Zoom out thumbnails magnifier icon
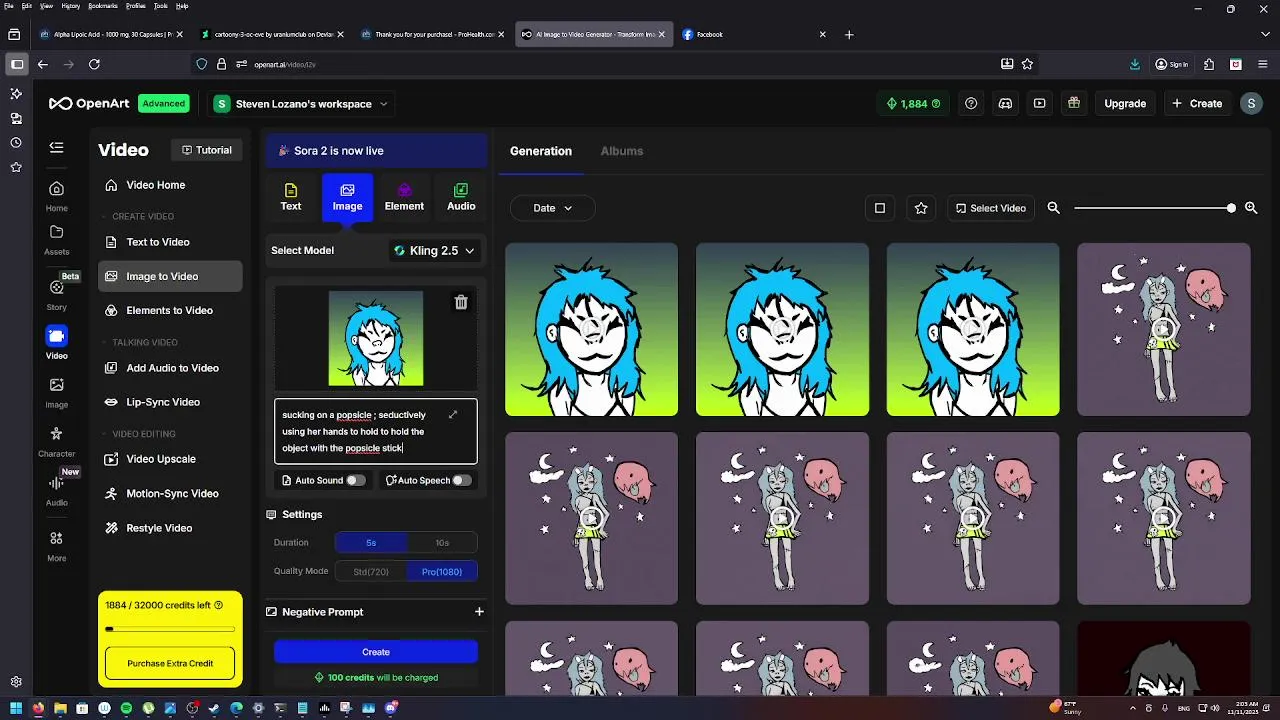 coord(1053,208)
